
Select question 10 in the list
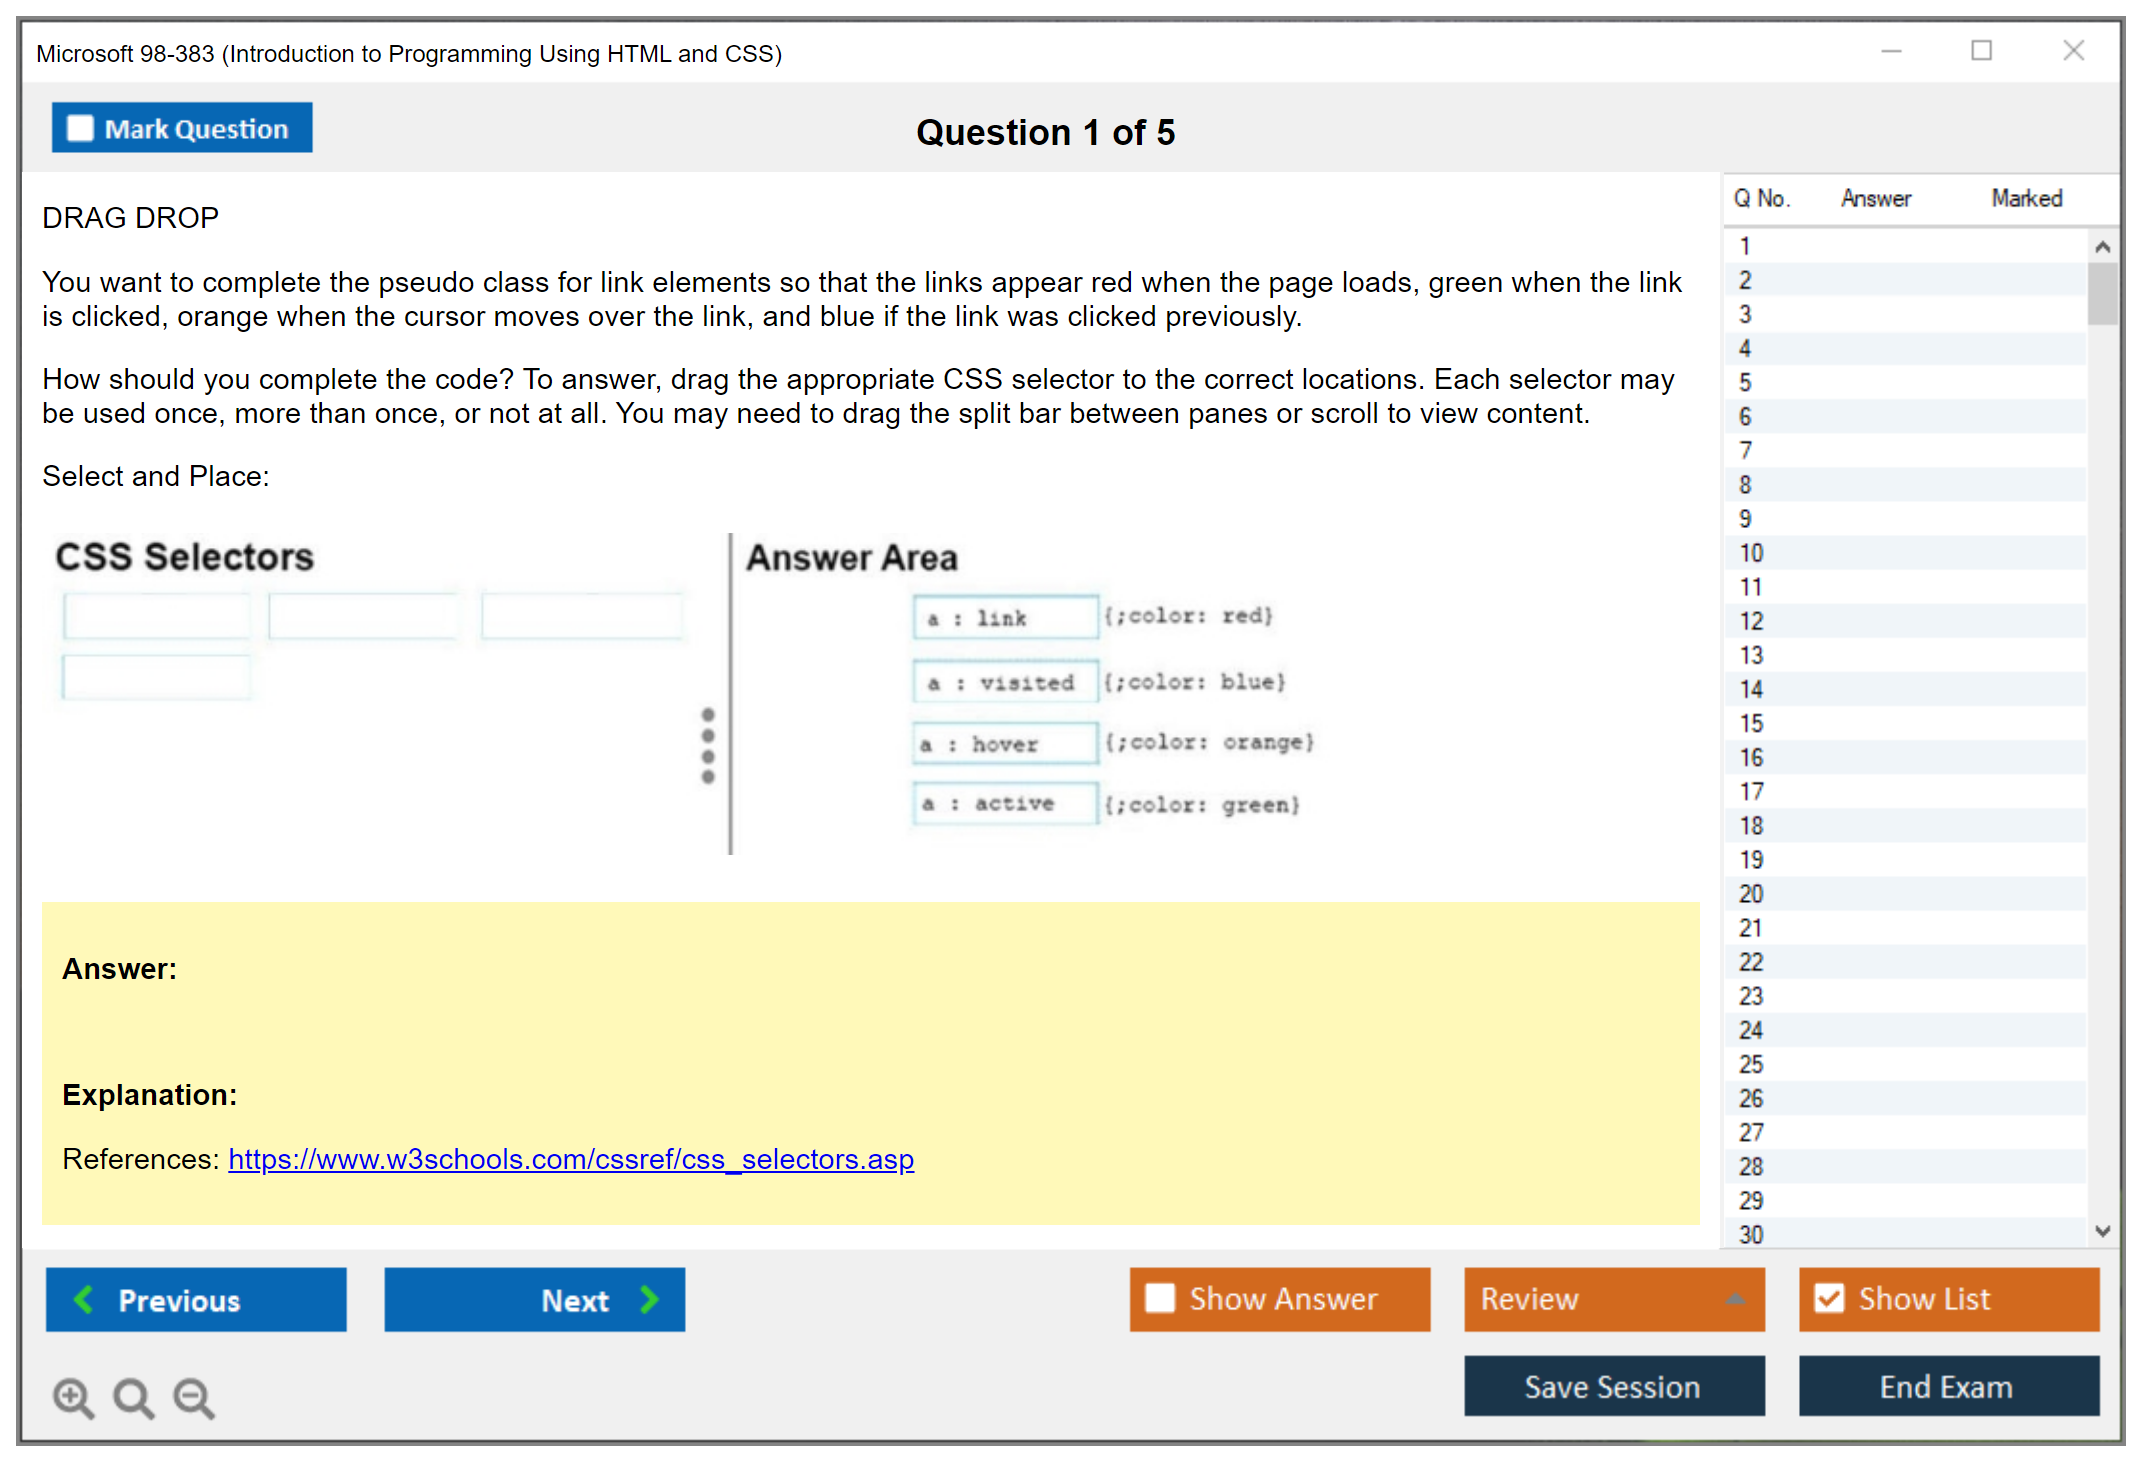coord(1751,553)
